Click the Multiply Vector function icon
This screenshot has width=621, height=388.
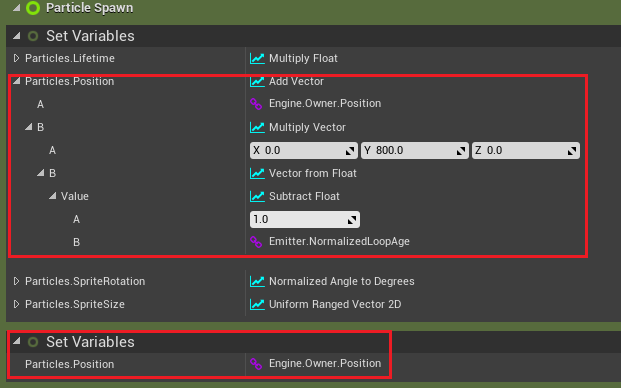pos(257,127)
